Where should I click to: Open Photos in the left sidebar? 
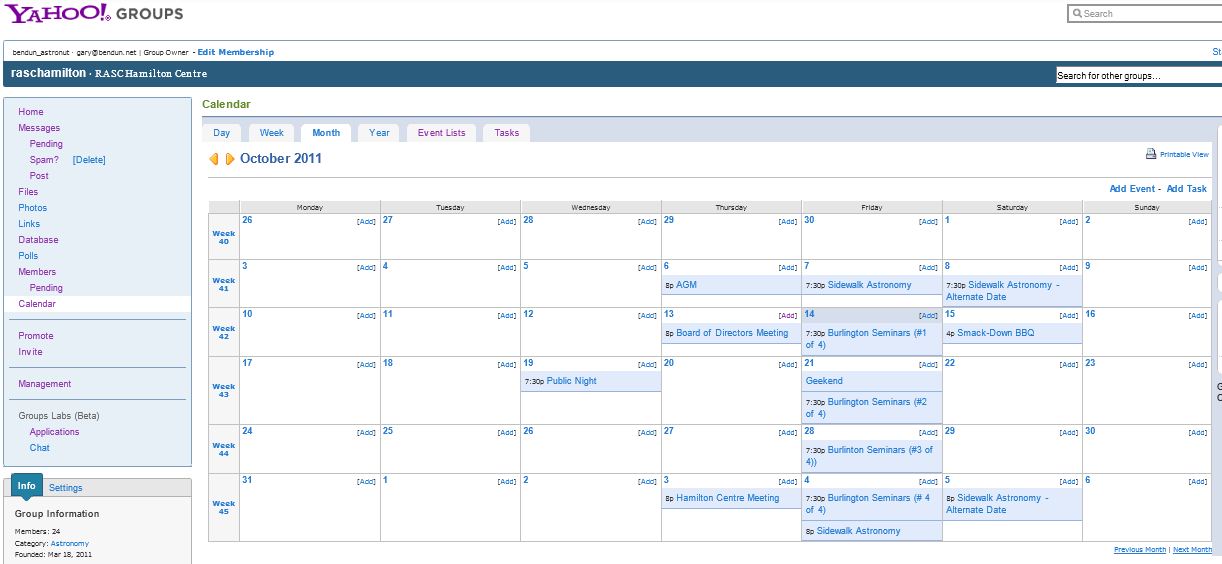click(x=32, y=208)
